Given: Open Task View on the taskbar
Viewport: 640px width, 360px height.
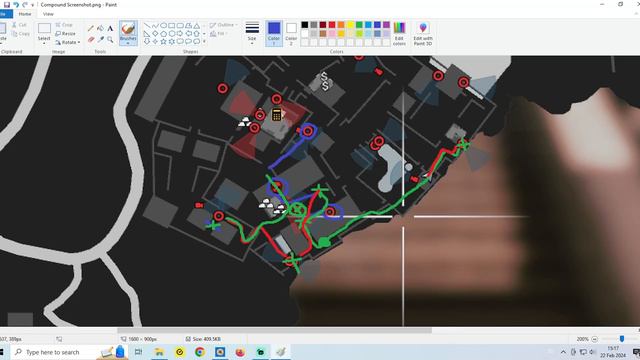Looking at the screenshot, I should coord(138,352).
